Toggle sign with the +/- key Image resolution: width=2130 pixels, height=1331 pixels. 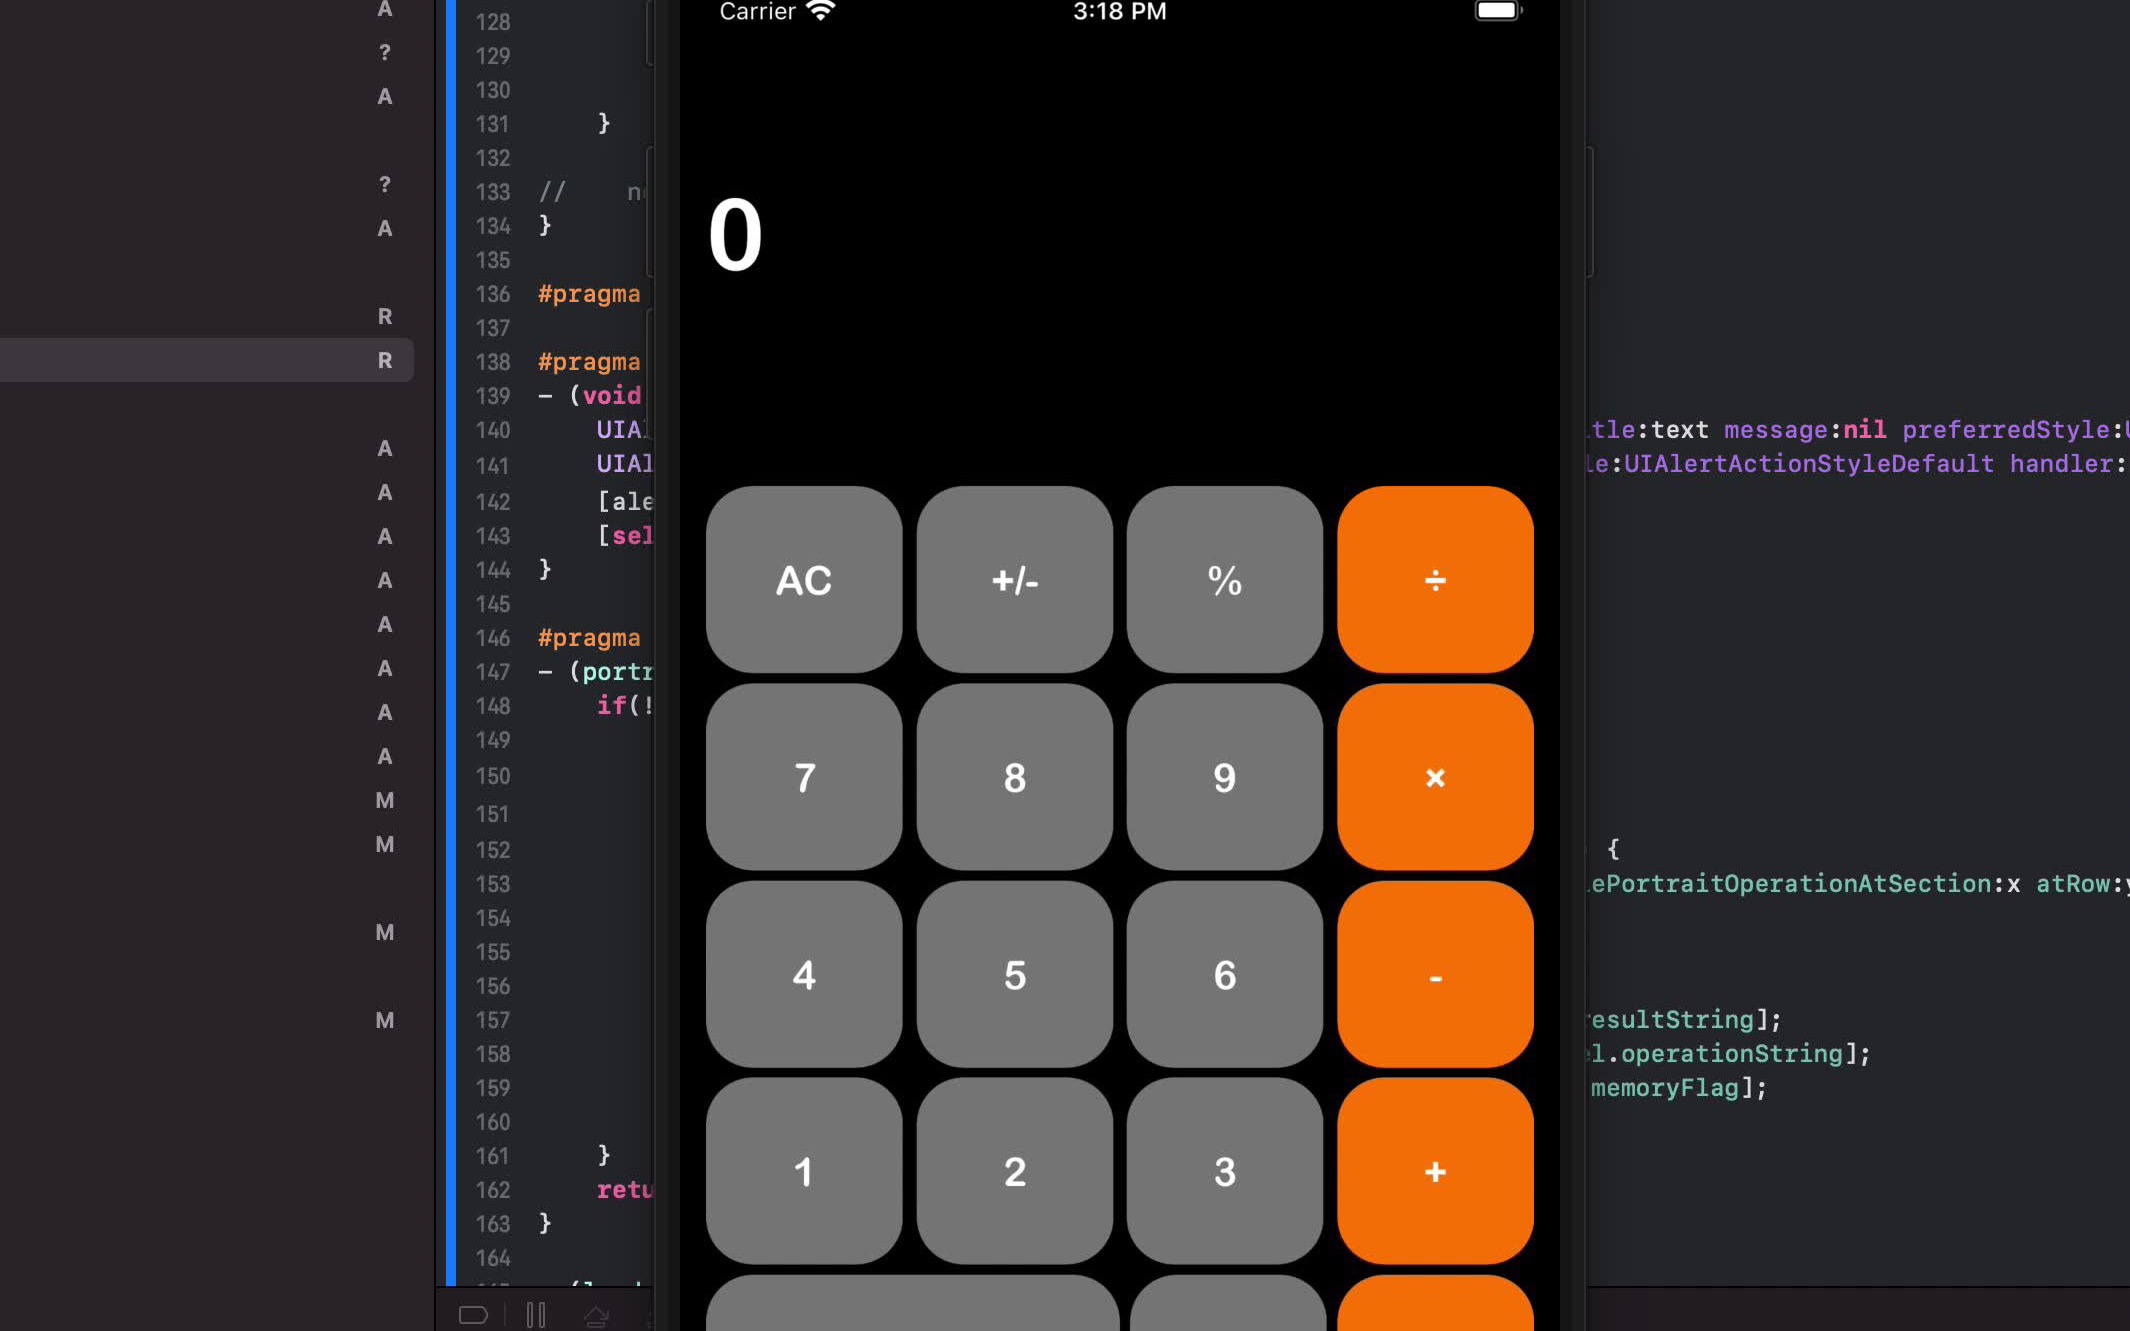[1014, 580]
